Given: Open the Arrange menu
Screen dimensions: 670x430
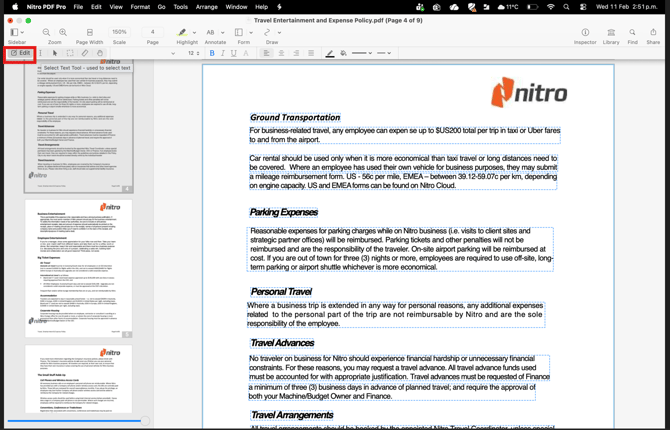Looking at the screenshot, I should tap(207, 7).
